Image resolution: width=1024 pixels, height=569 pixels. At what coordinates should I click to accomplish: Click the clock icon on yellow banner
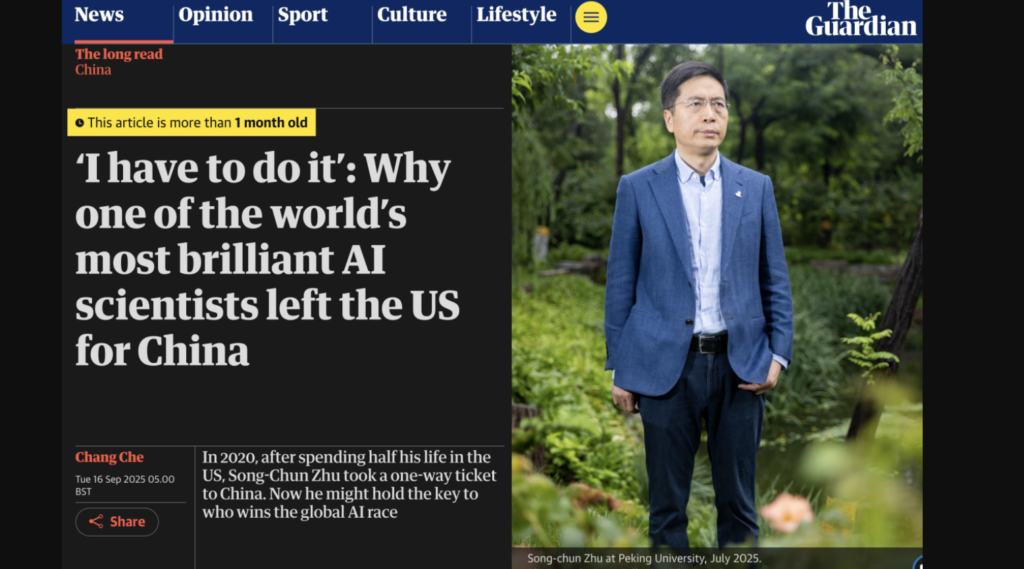[x=80, y=123]
